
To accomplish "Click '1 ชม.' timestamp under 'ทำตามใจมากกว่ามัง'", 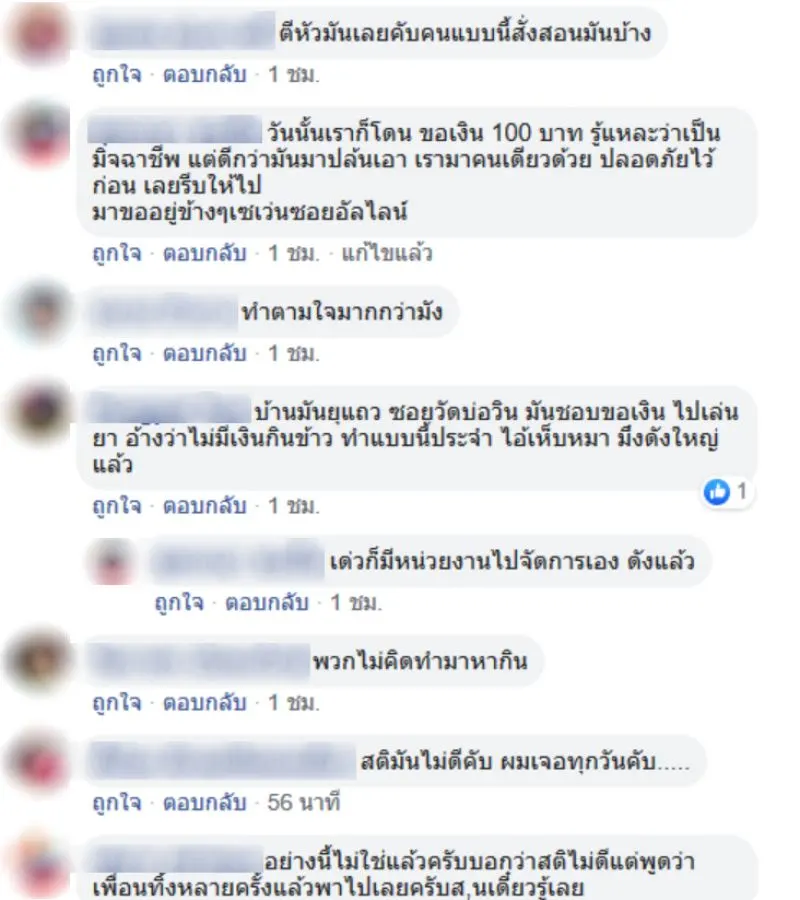I will 294,353.
